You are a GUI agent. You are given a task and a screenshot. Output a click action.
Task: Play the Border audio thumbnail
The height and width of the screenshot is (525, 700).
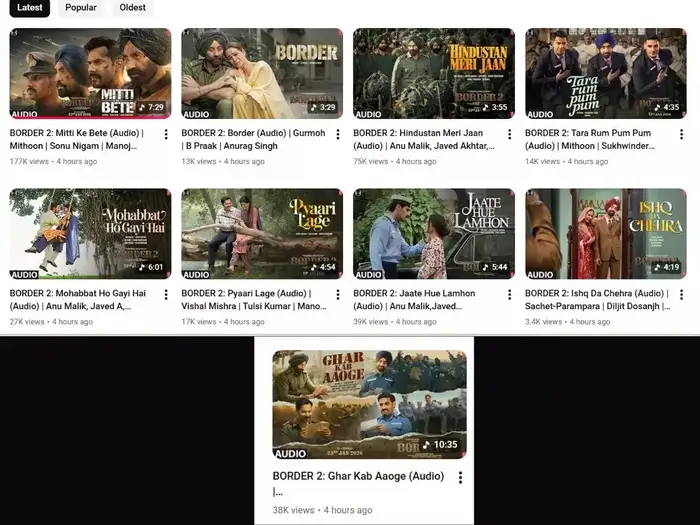pyautogui.click(x=261, y=73)
